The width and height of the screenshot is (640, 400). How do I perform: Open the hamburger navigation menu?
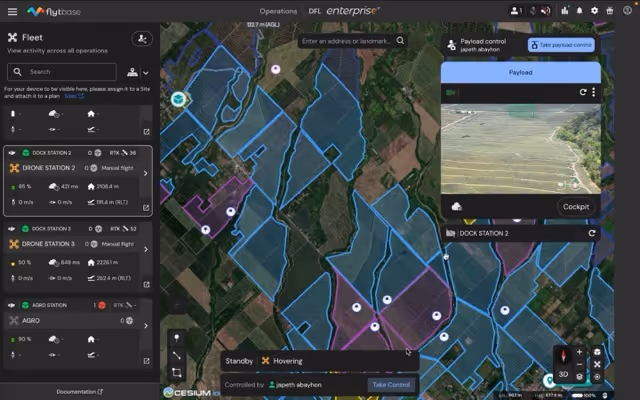[x=12, y=11]
